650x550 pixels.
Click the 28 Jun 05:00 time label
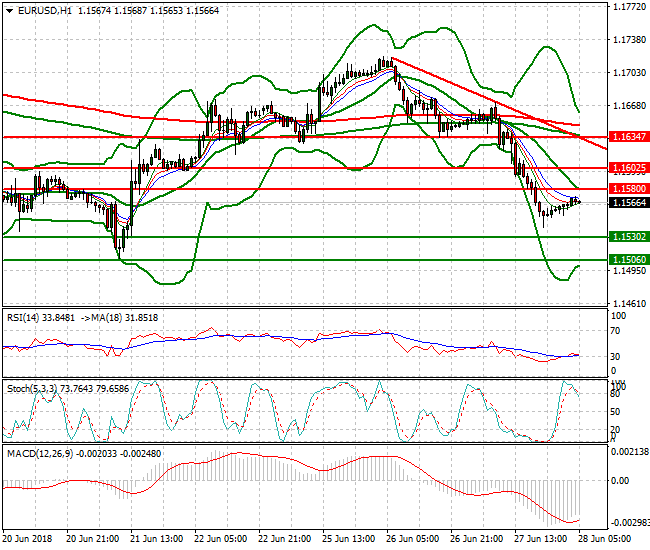[x=604, y=539]
